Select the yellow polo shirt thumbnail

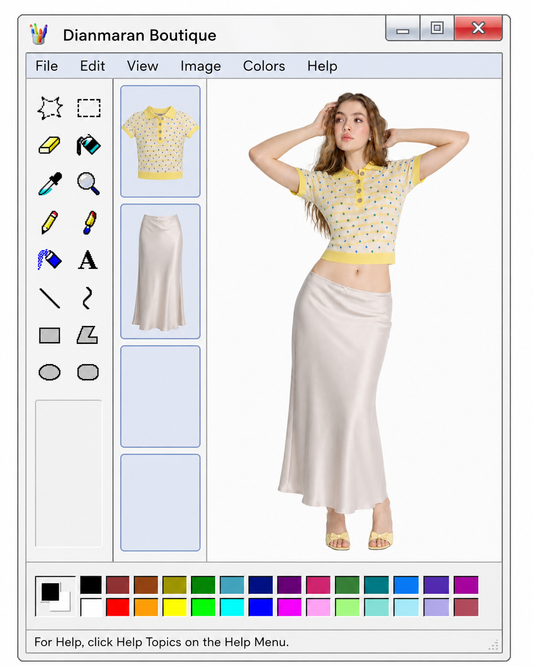[160, 141]
